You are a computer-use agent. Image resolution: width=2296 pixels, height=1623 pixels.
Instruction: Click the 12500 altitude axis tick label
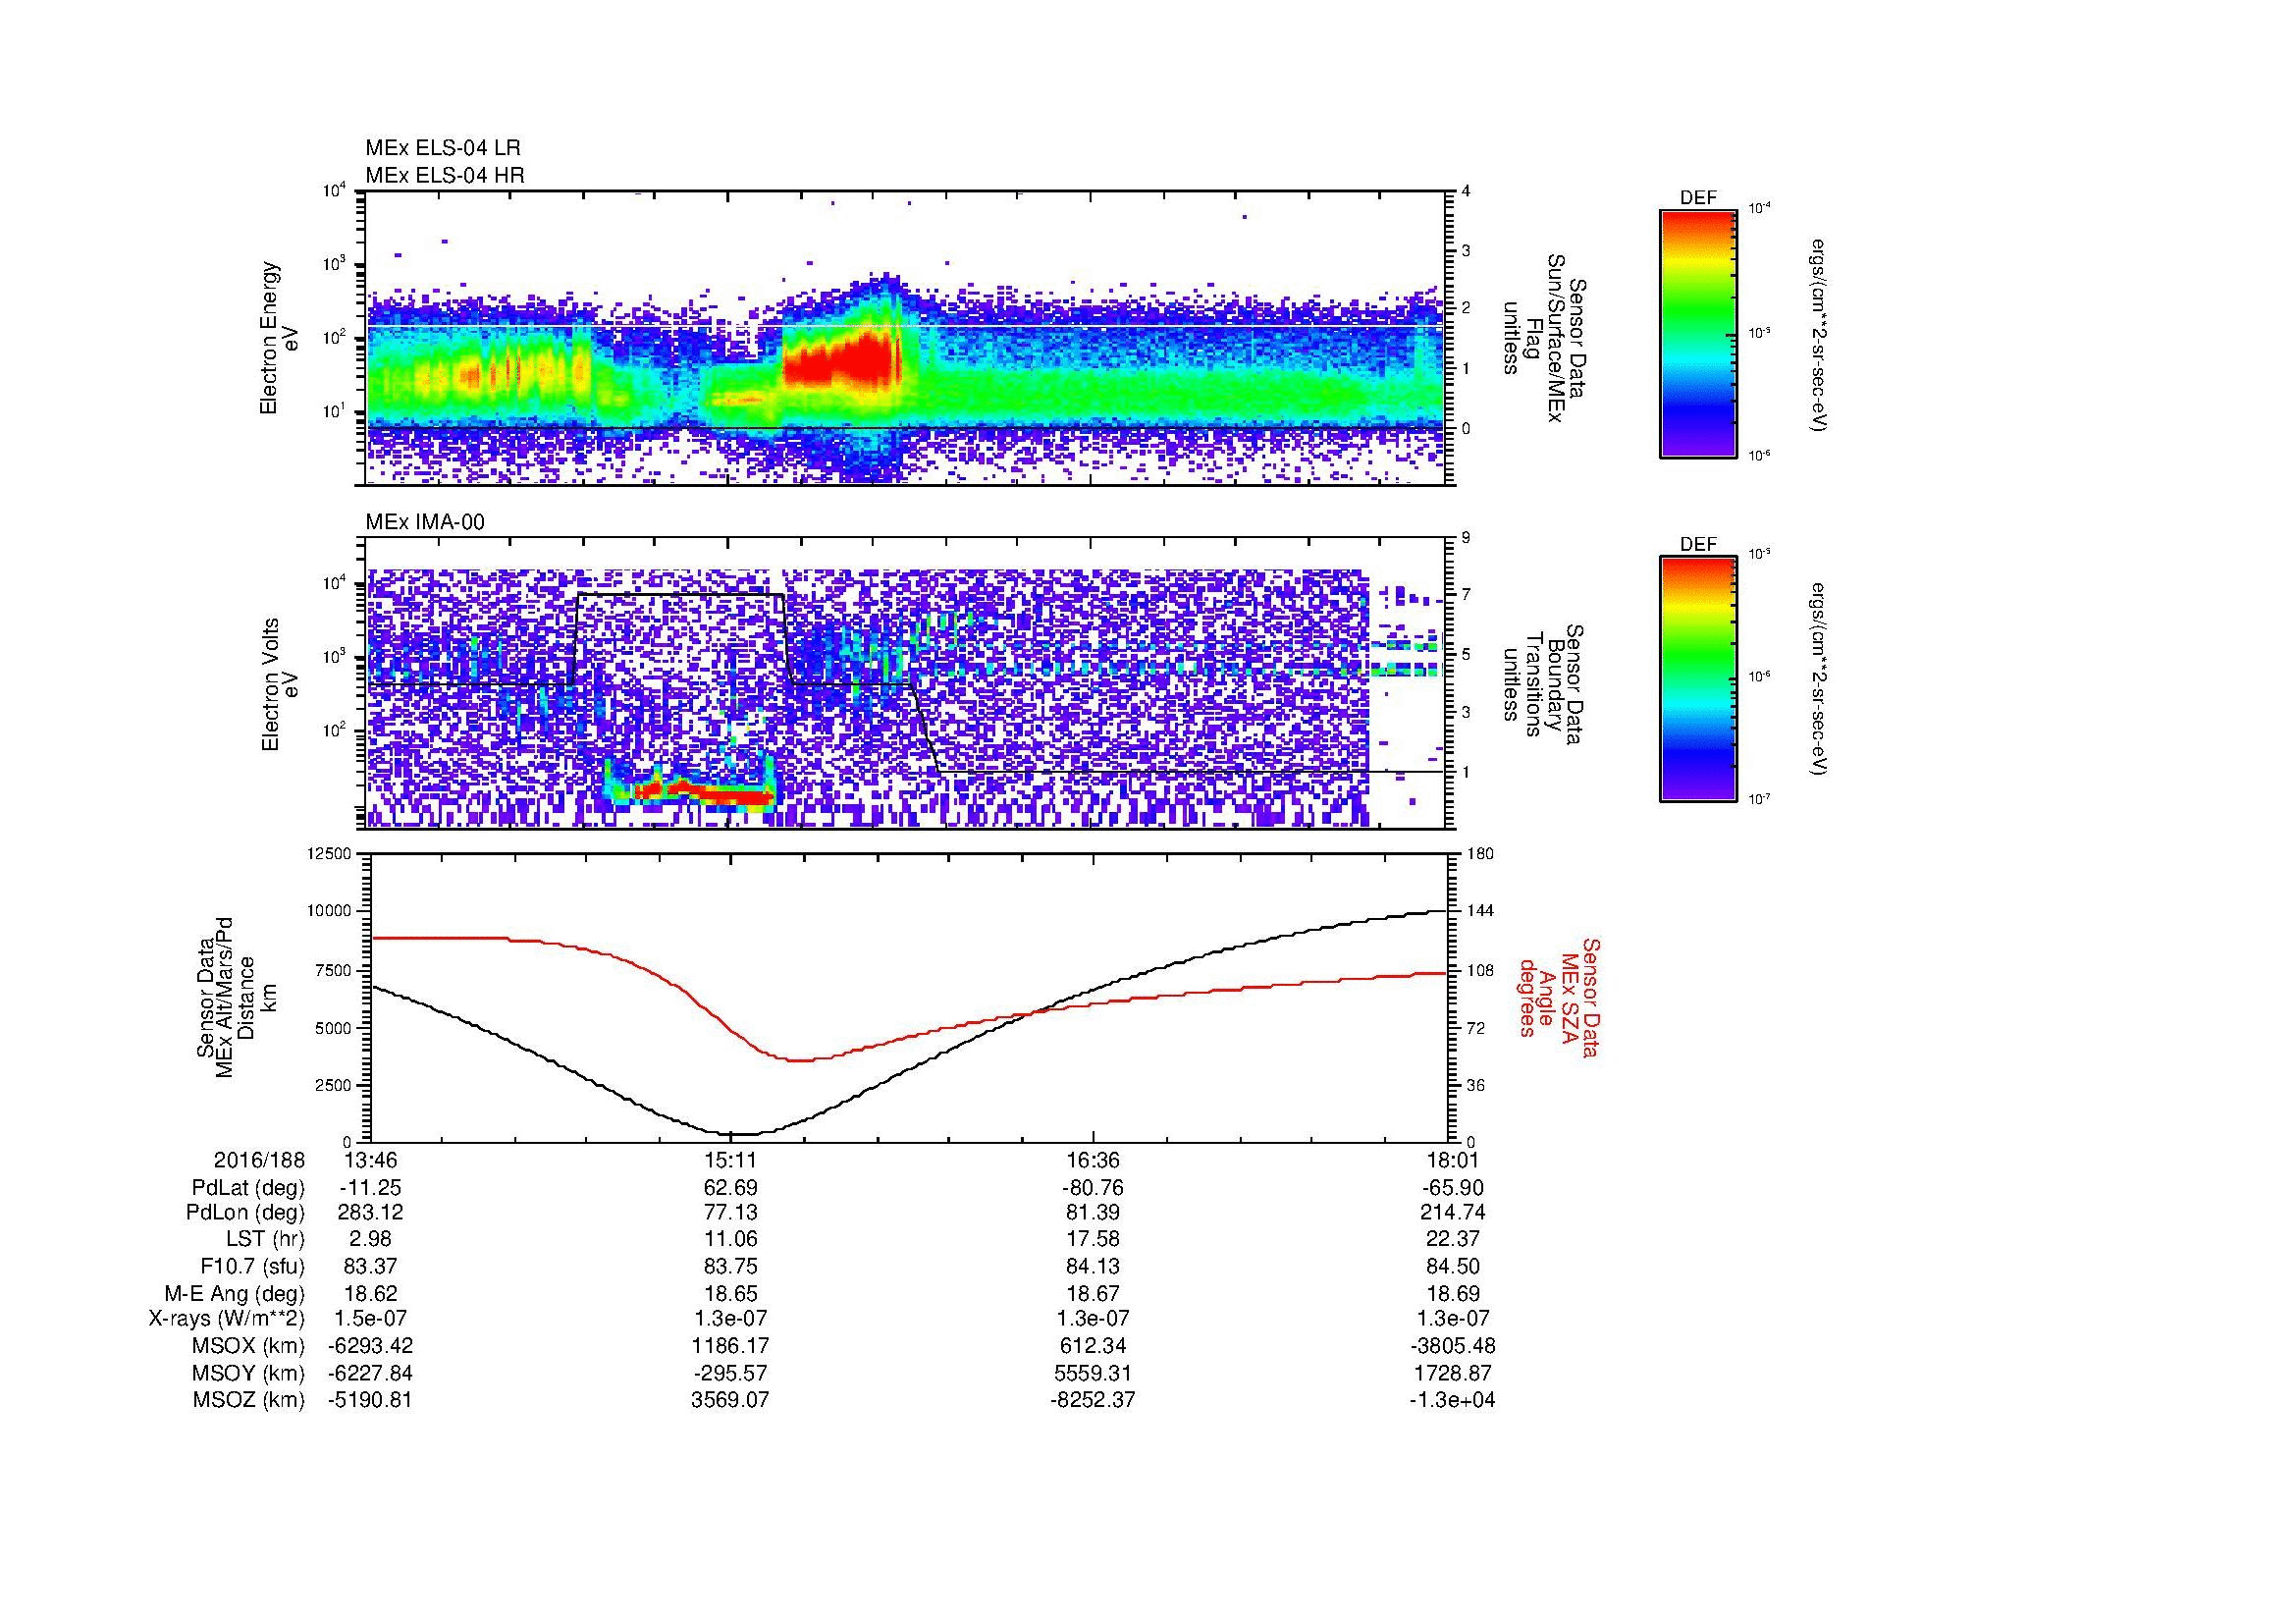[x=330, y=853]
